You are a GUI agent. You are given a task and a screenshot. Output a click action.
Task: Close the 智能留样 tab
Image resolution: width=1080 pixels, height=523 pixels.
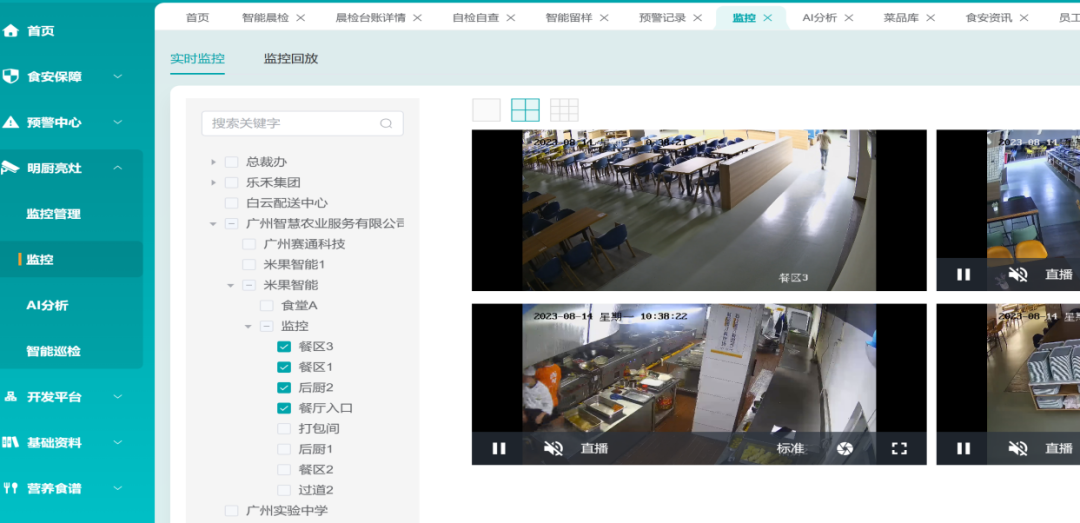pos(604,18)
